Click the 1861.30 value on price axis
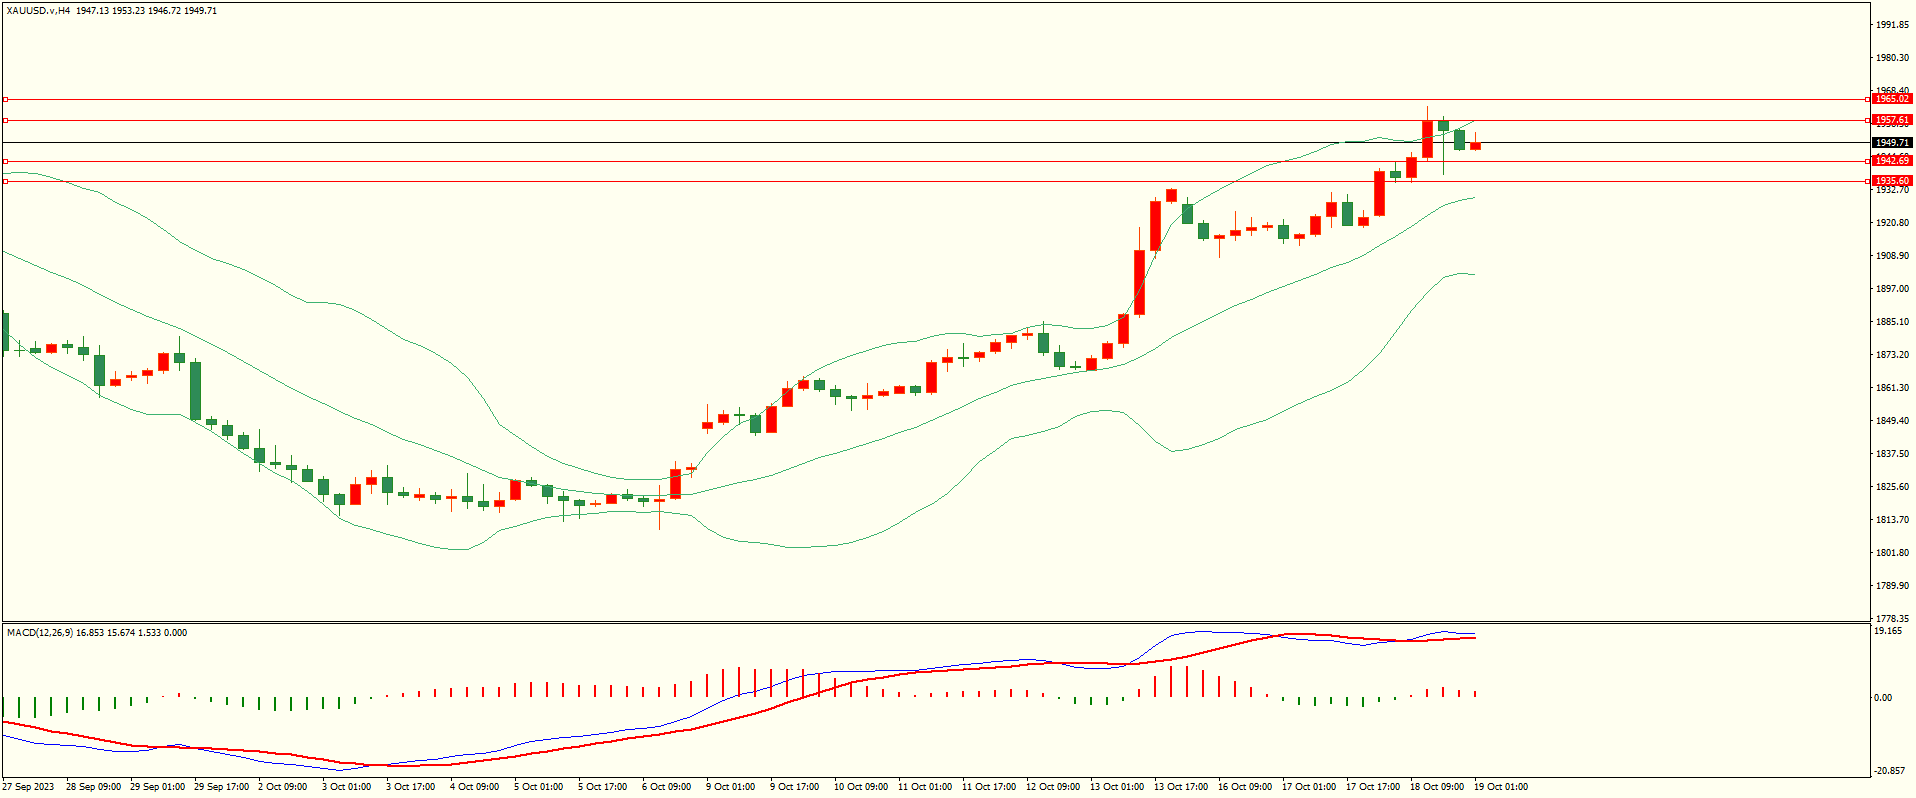This screenshot has height=798, width=1916. click(x=1892, y=388)
